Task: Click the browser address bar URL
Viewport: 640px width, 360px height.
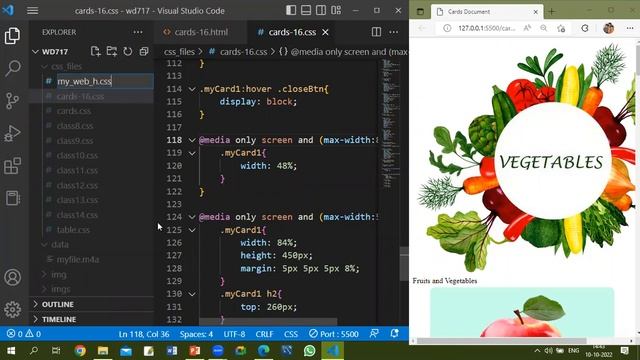Action: (486, 28)
